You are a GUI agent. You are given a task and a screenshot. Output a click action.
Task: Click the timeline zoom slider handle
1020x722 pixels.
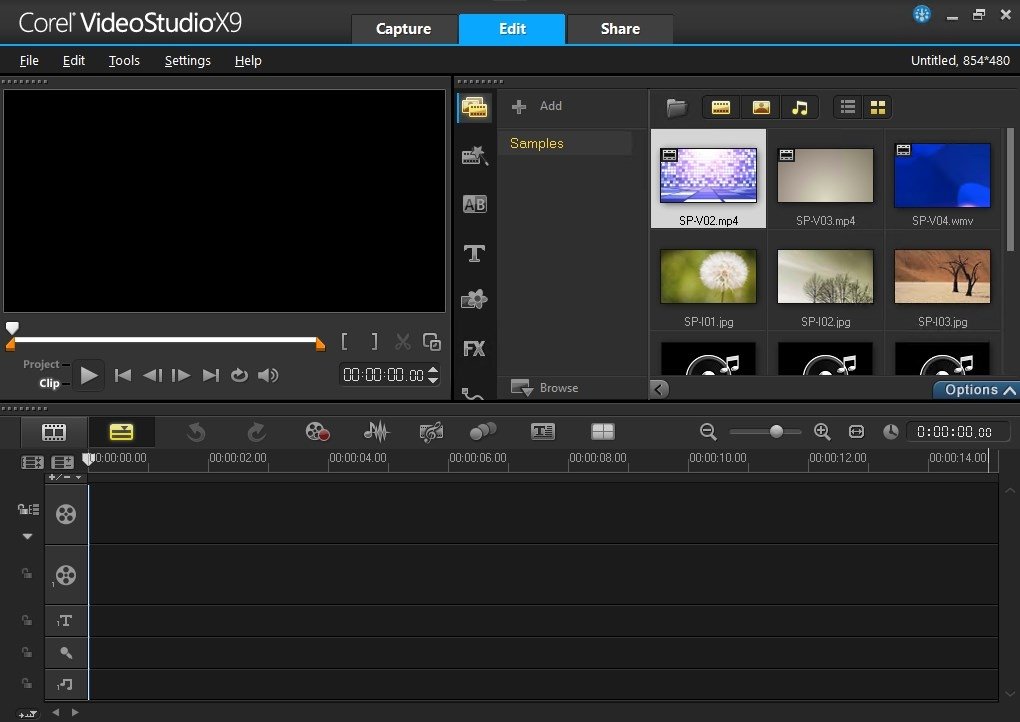coord(775,431)
